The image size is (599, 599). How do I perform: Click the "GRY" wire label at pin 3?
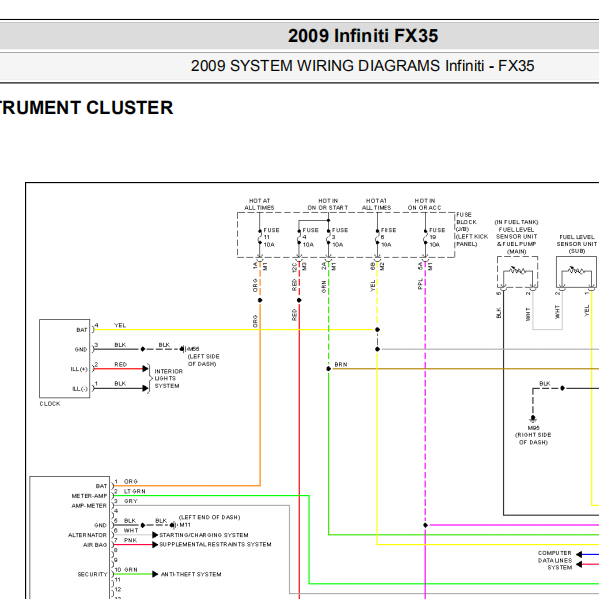coord(131,501)
